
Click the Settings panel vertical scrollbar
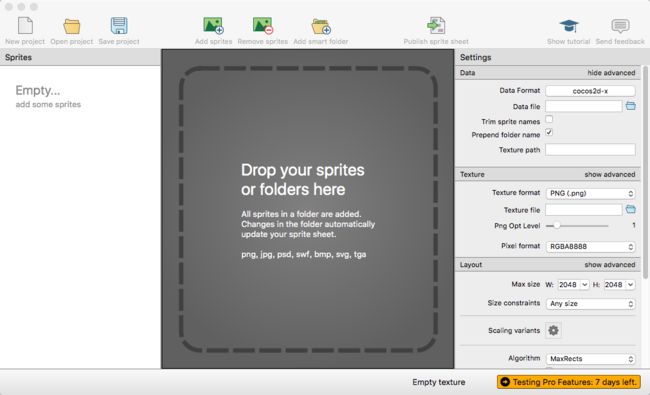tap(645, 172)
